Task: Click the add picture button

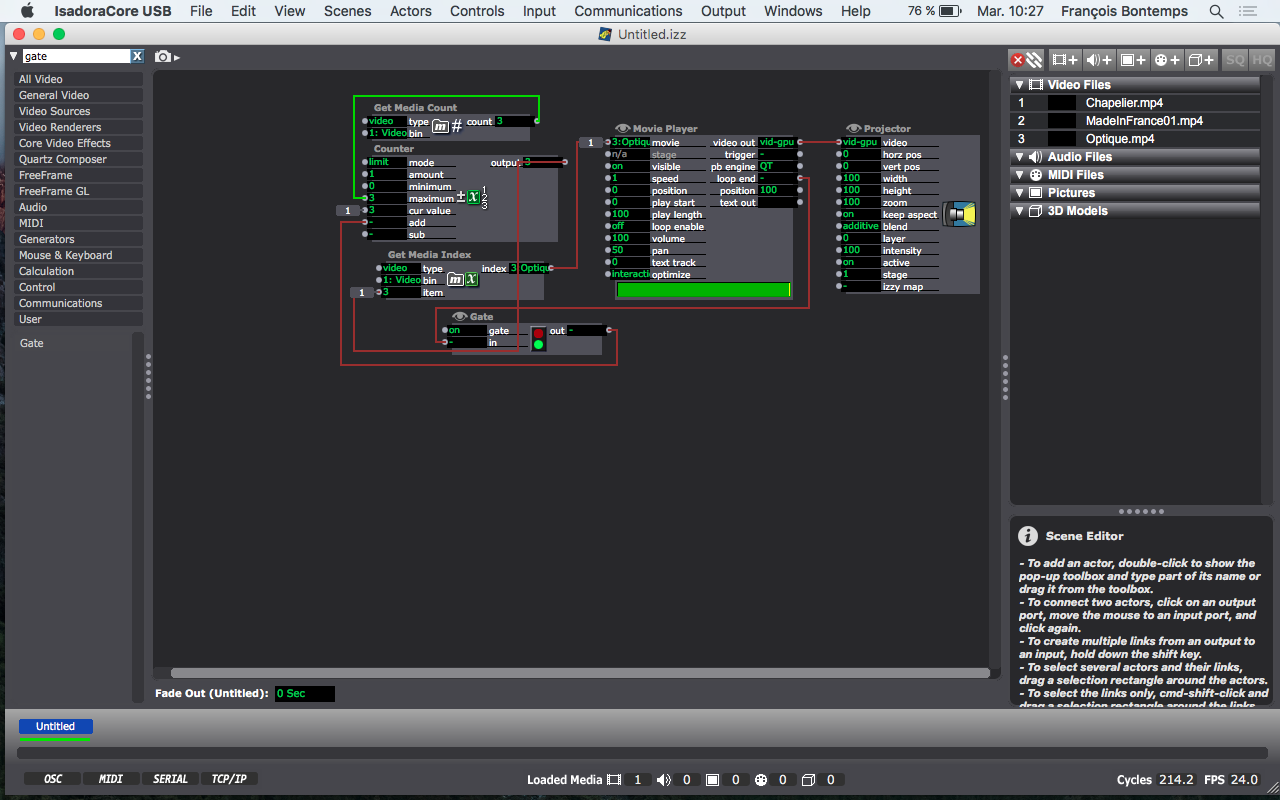Action: pyautogui.click(x=1133, y=60)
